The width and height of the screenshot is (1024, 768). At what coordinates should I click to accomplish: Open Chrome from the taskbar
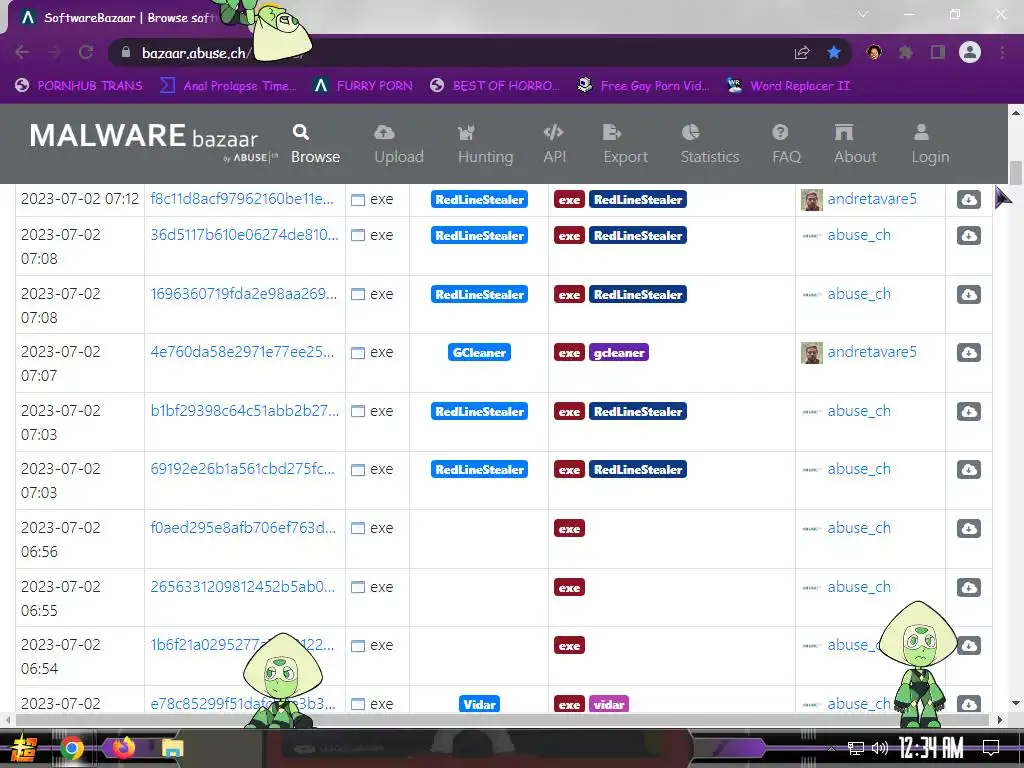tap(72, 748)
